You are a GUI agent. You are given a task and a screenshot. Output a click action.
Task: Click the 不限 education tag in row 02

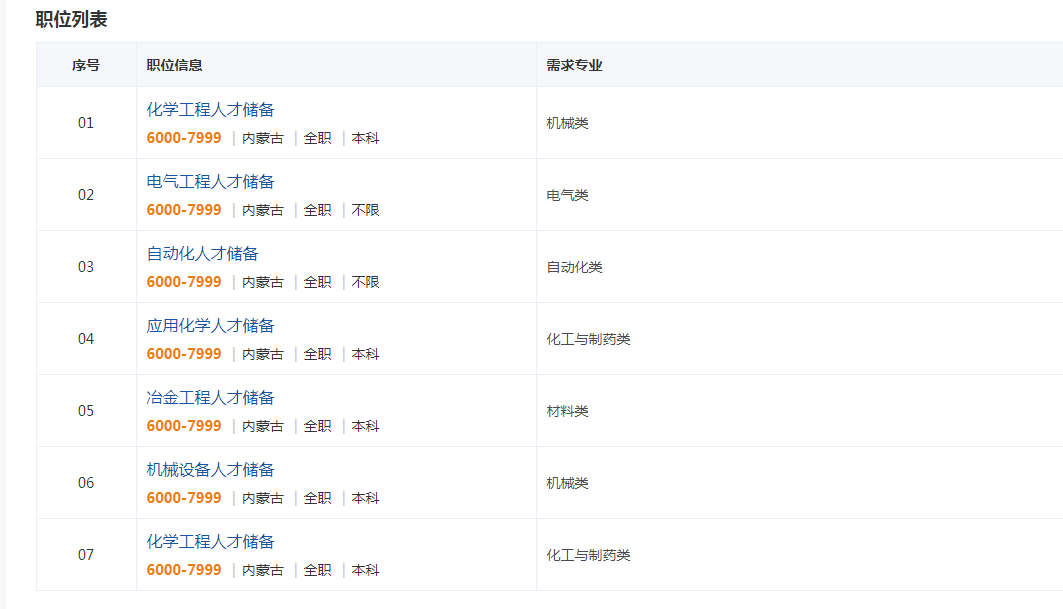[x=365, y=210]
